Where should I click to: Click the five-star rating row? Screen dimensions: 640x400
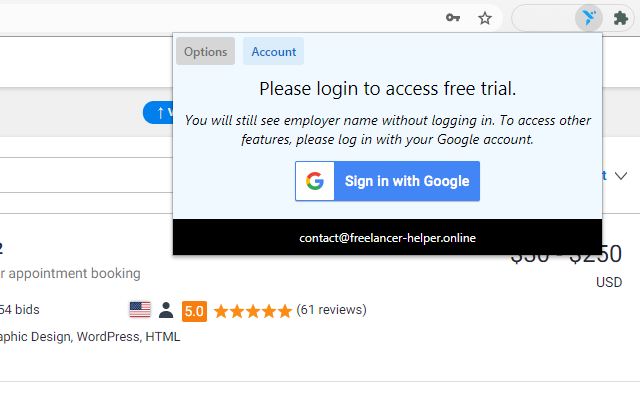tap(252, 310)
